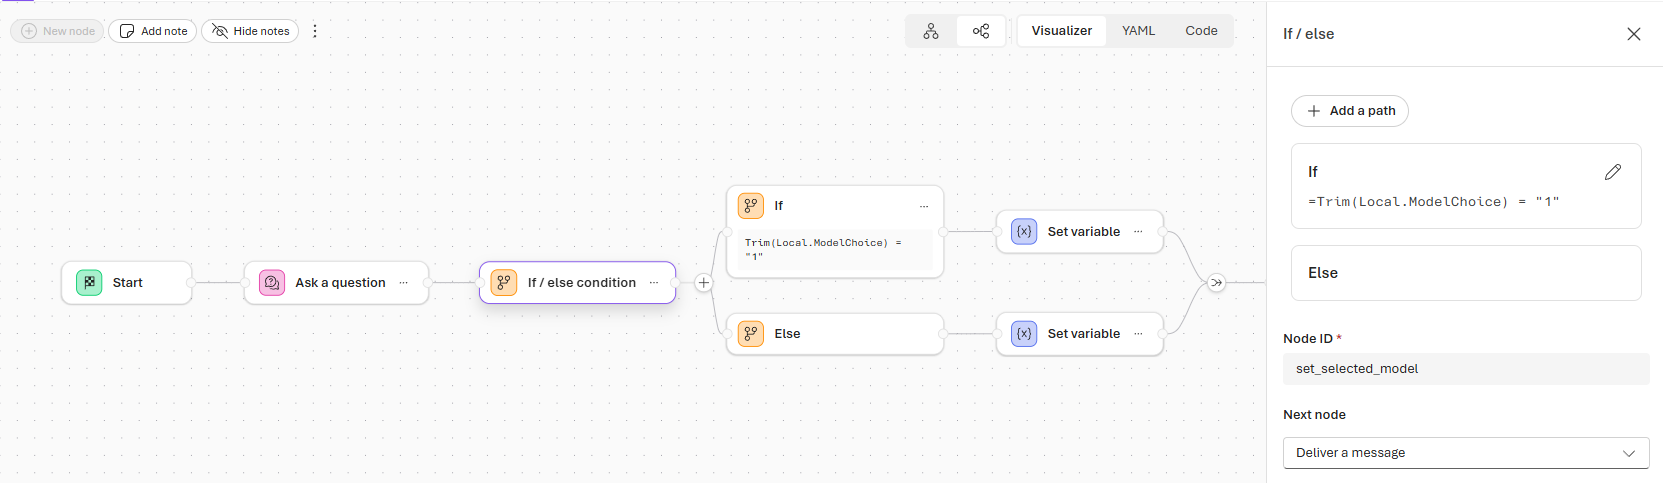Open the Ask a question node options menu

(404, 283)
